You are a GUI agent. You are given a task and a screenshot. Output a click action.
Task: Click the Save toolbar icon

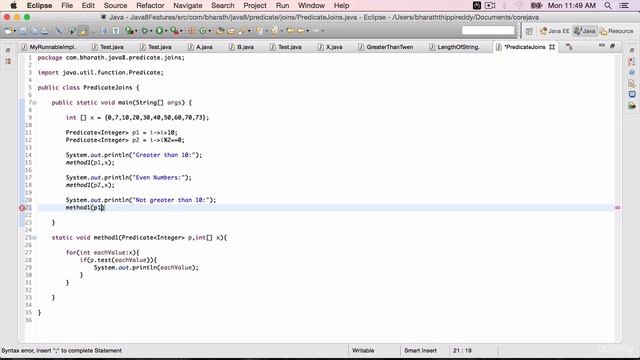(23, 31)
